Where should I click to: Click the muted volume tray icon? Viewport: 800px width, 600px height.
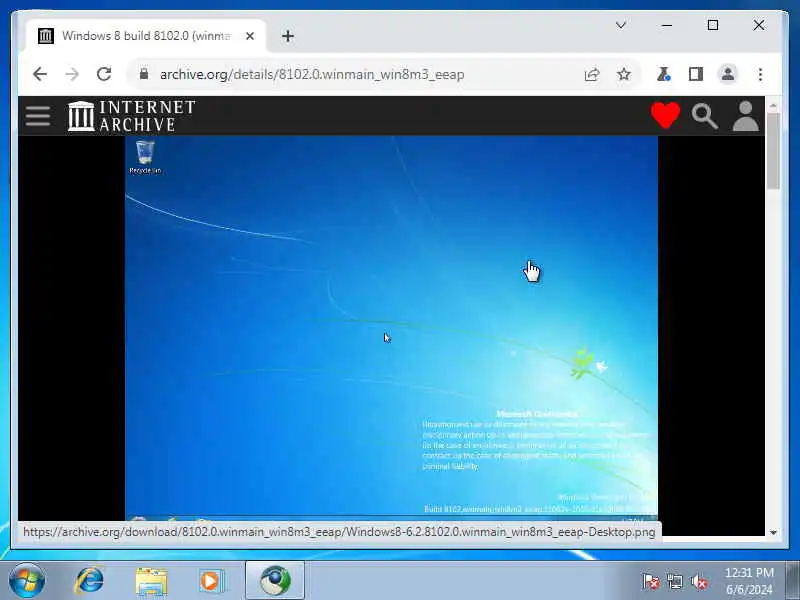click(x=699, y=581)
